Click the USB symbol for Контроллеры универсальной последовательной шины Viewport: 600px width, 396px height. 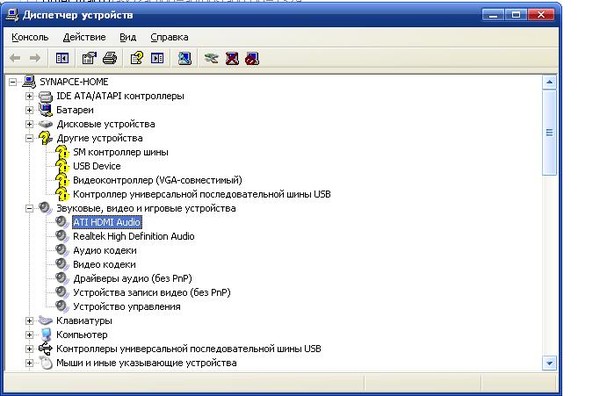point(45,349)
